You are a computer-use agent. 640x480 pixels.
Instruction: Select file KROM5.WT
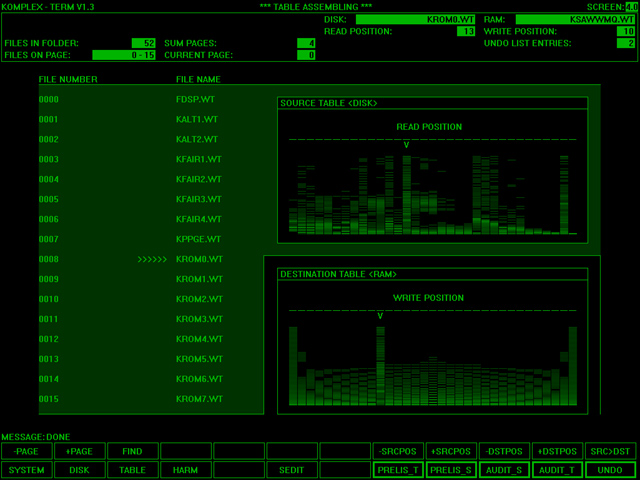200,359
